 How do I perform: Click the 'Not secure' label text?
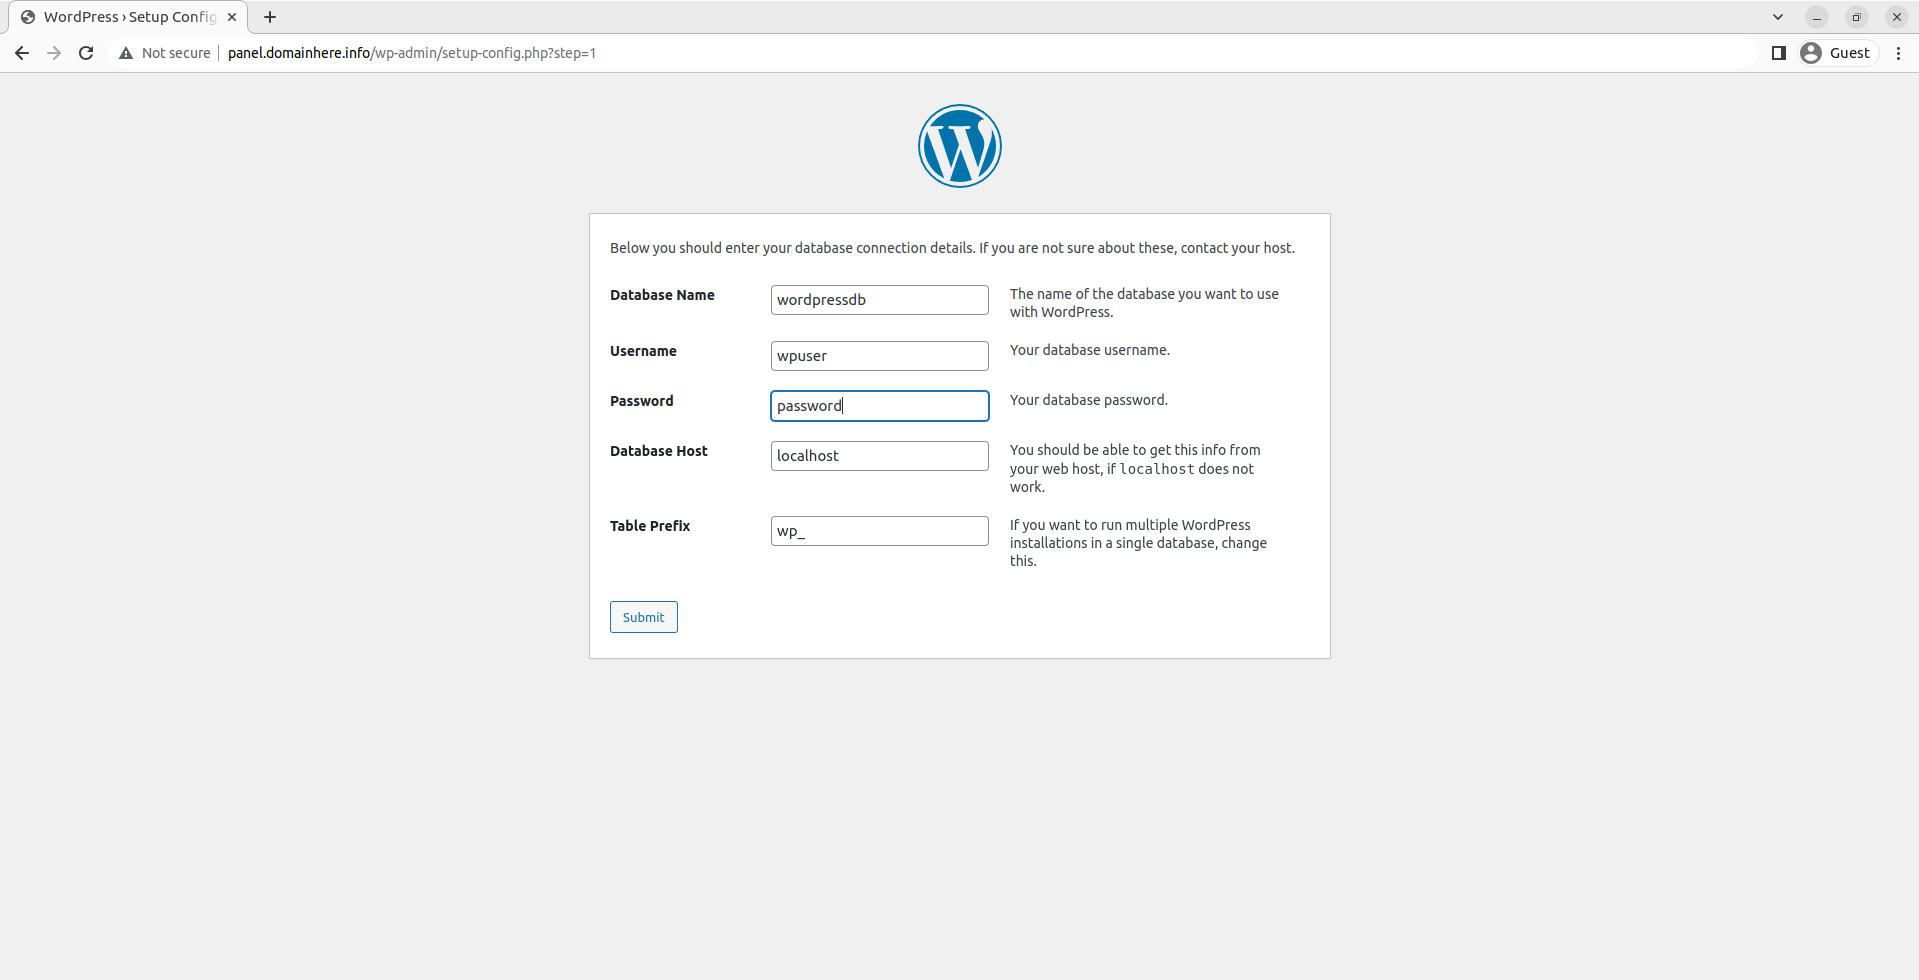pos(176,53)
